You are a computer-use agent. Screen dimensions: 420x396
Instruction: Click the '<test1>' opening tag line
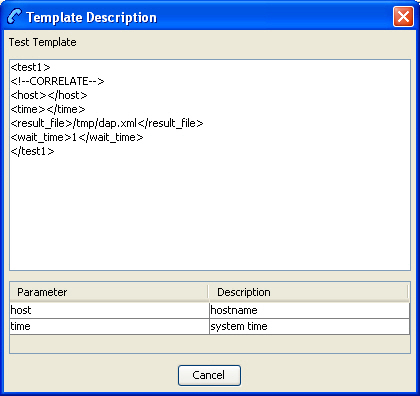pos(31,67)
